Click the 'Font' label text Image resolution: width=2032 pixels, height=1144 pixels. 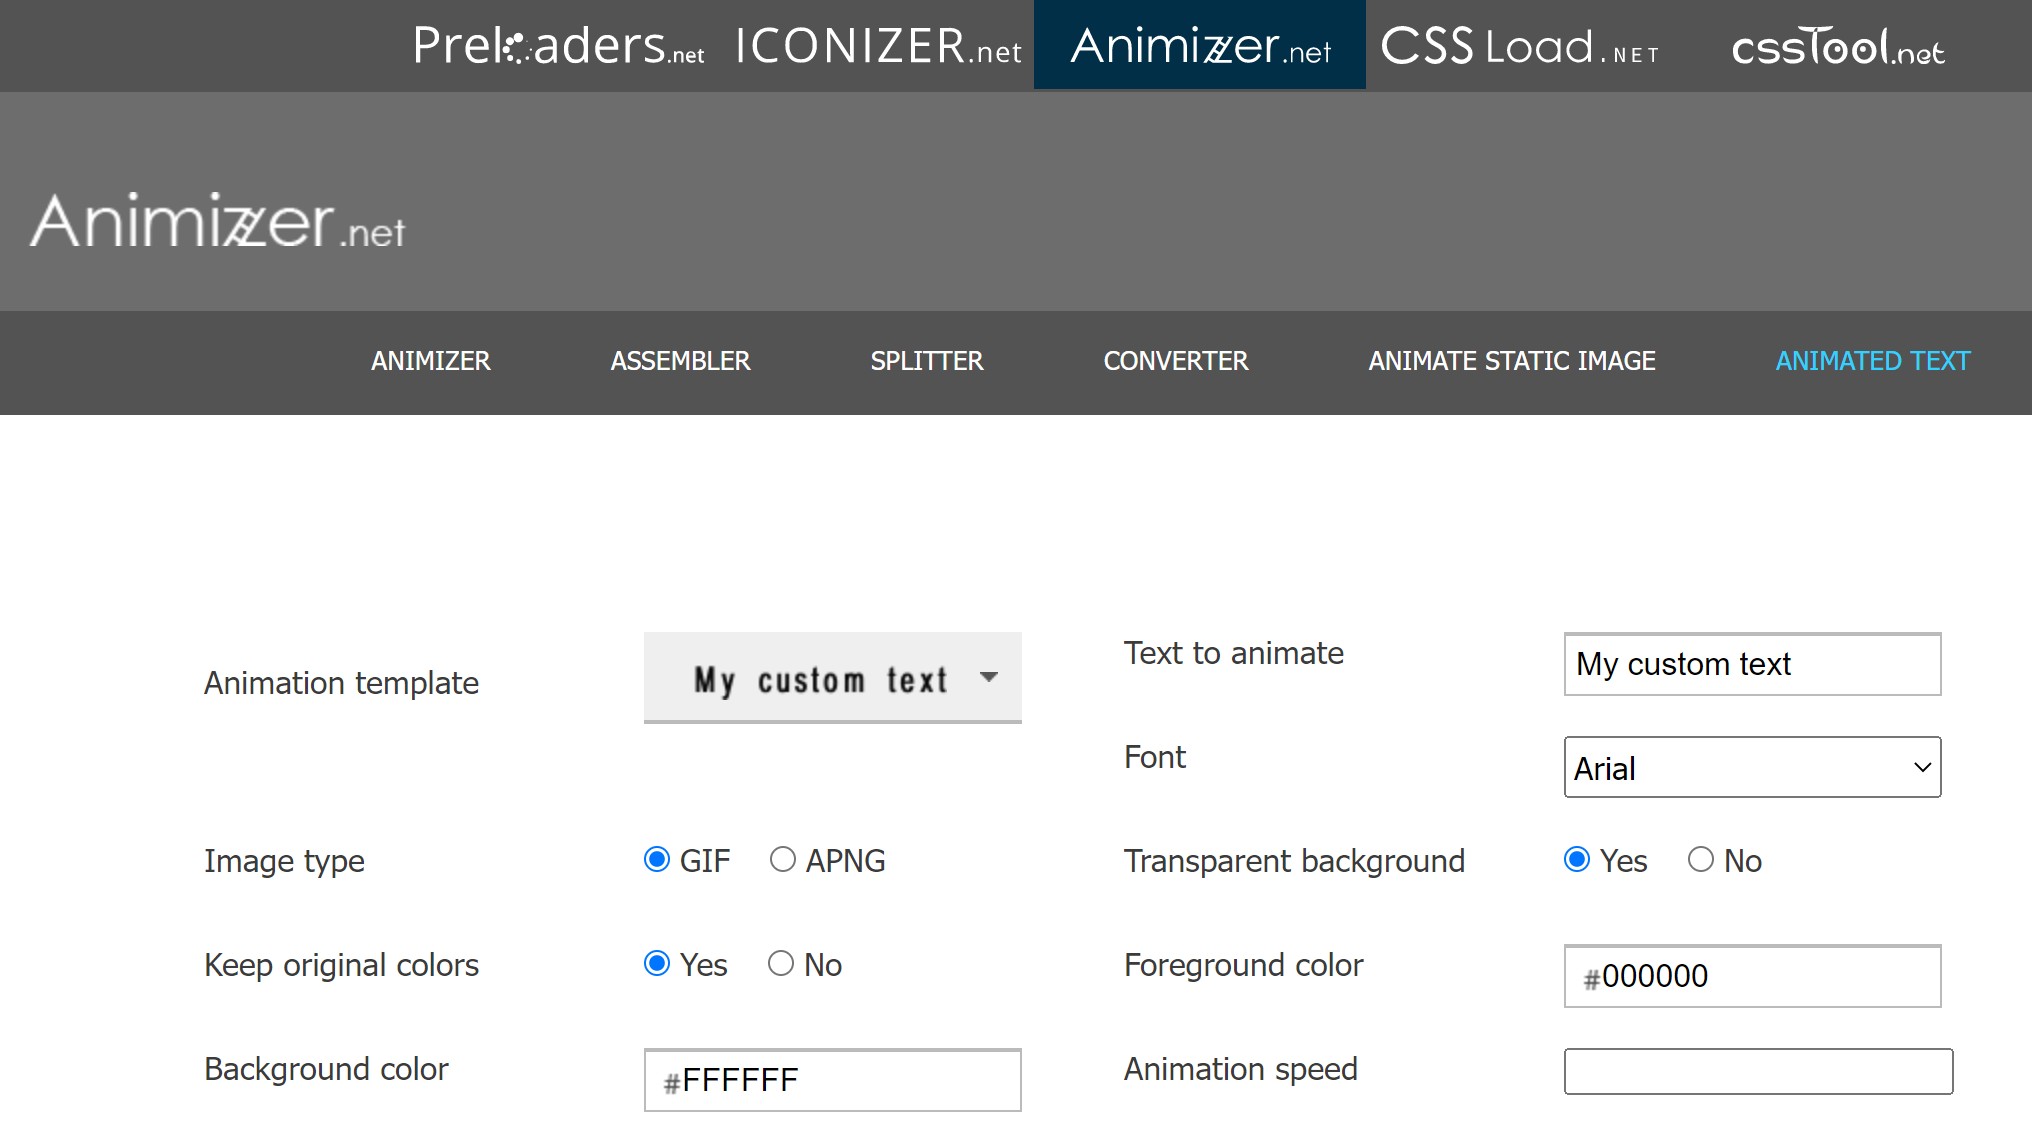pyautogui.click(x=1155, y=757)
